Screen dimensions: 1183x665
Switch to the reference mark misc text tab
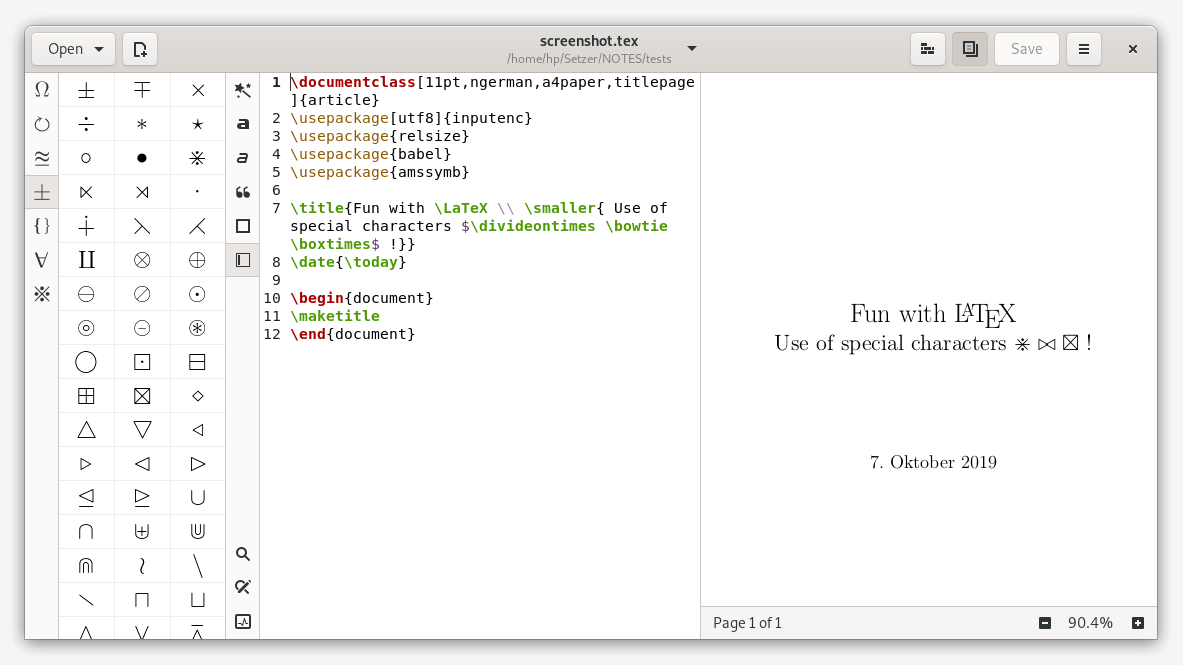coord(42,294)
